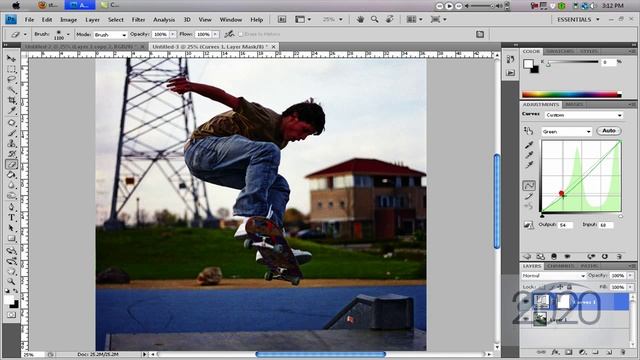The width and height of the screenshot is (640, 360).
Task: Click the Add layer style fx icon
Action: coord(555,352)
